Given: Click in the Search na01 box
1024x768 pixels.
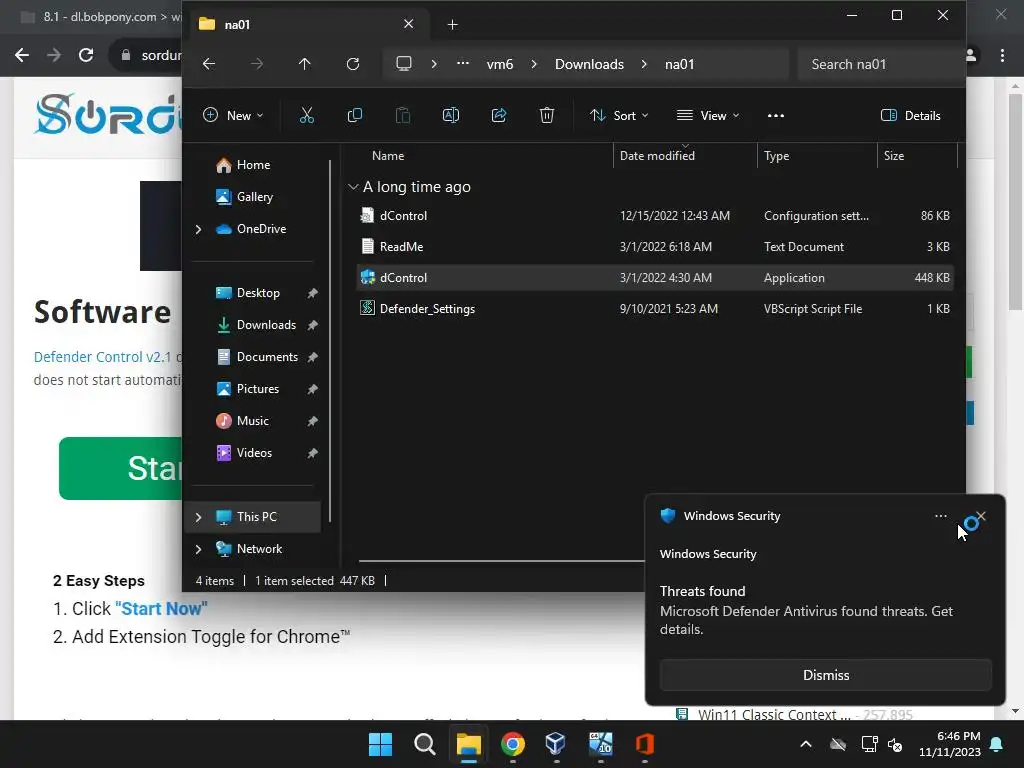Looking at the screenshot, I should tap(879, 64).
